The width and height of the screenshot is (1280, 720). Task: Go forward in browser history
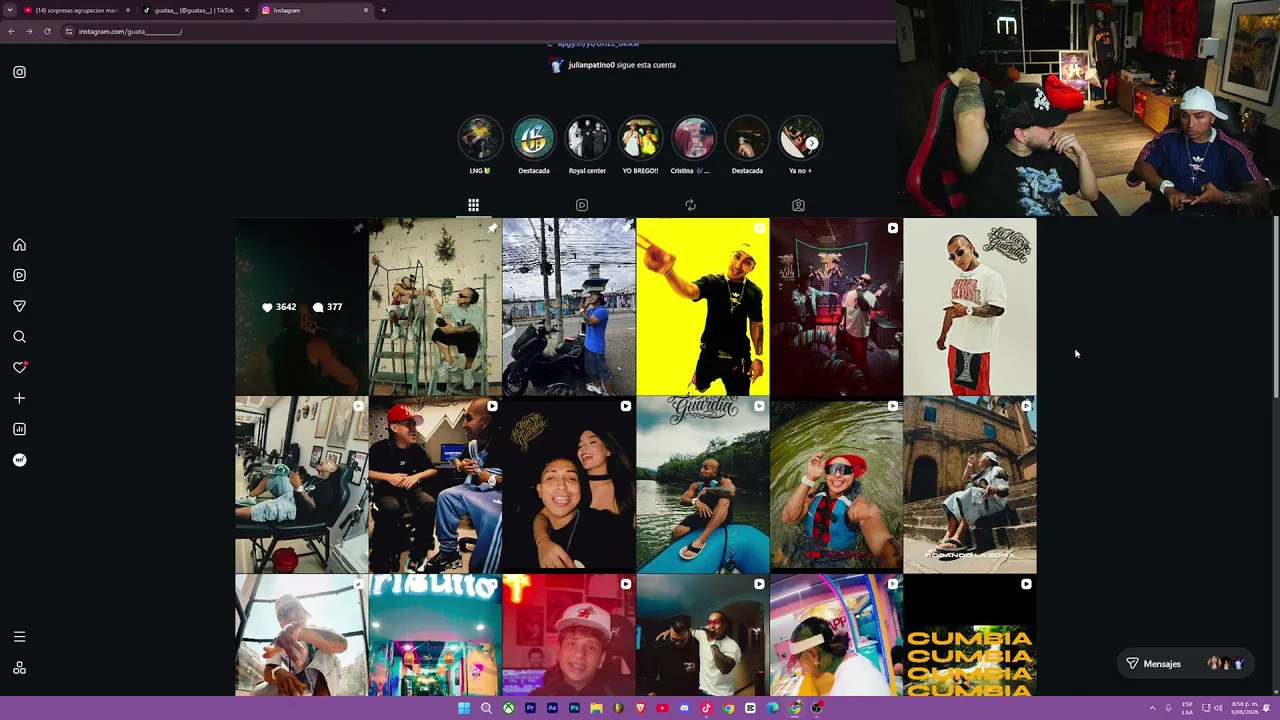coord(29,31)
